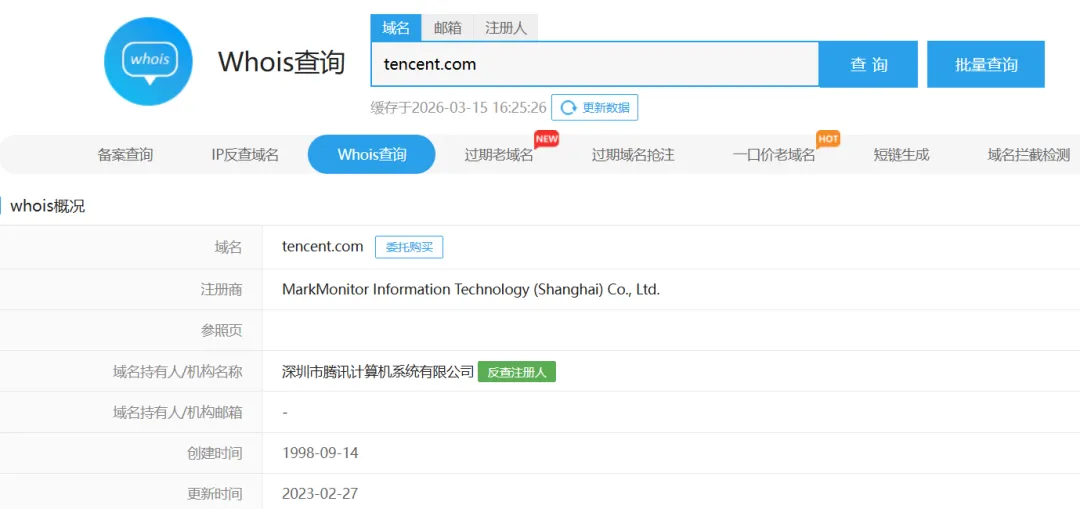Select the Whois查询 navigation pill
This screenshot has height=509, width=1080.
(372, 154)
